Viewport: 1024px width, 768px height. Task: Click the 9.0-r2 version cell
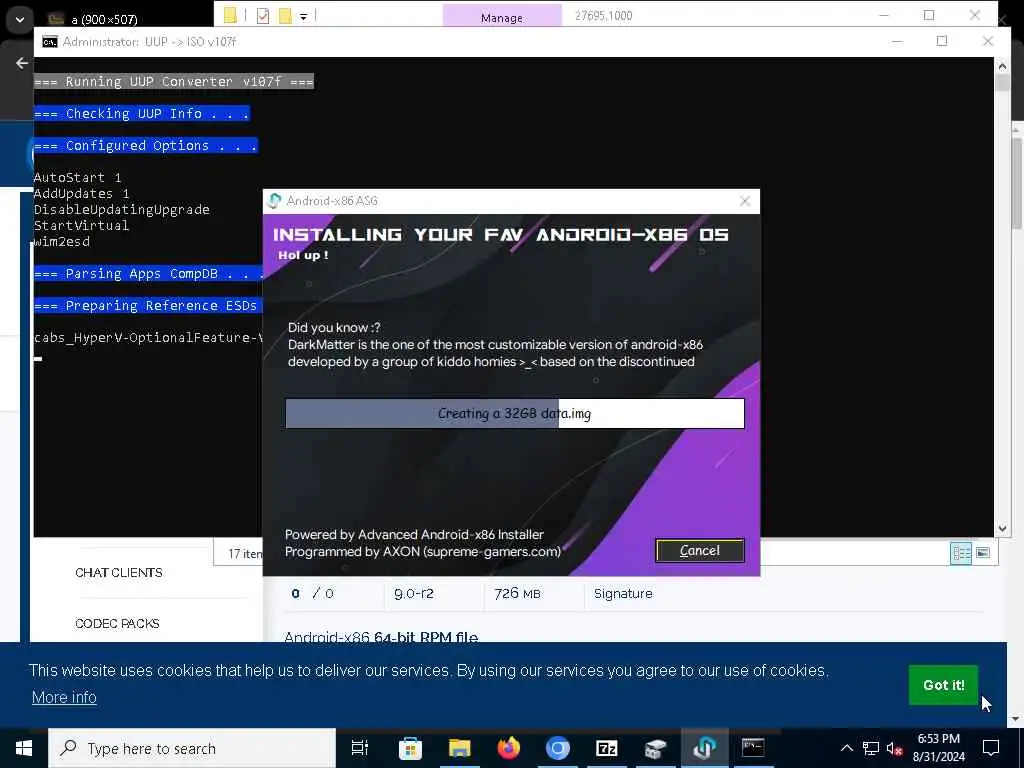[x=413, y=594]
